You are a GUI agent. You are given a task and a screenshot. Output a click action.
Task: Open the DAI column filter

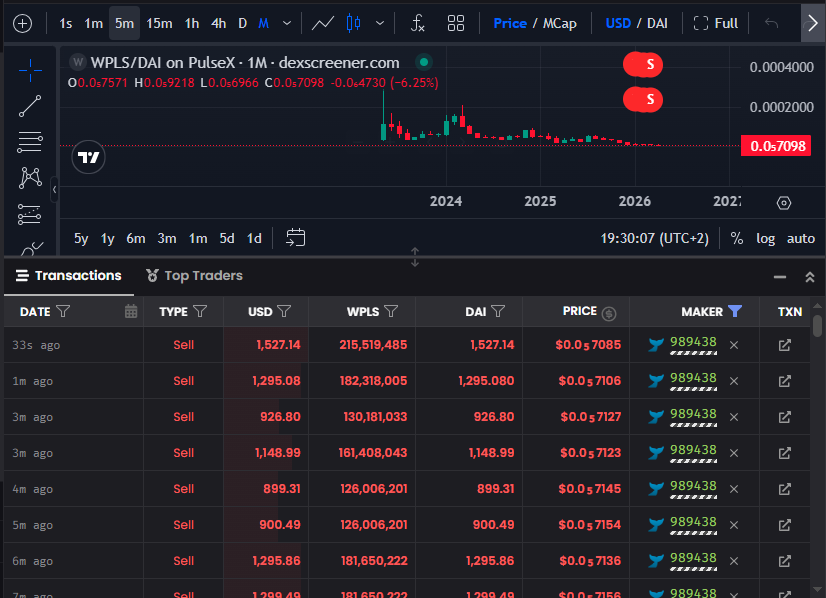click(x=498, y=311)
